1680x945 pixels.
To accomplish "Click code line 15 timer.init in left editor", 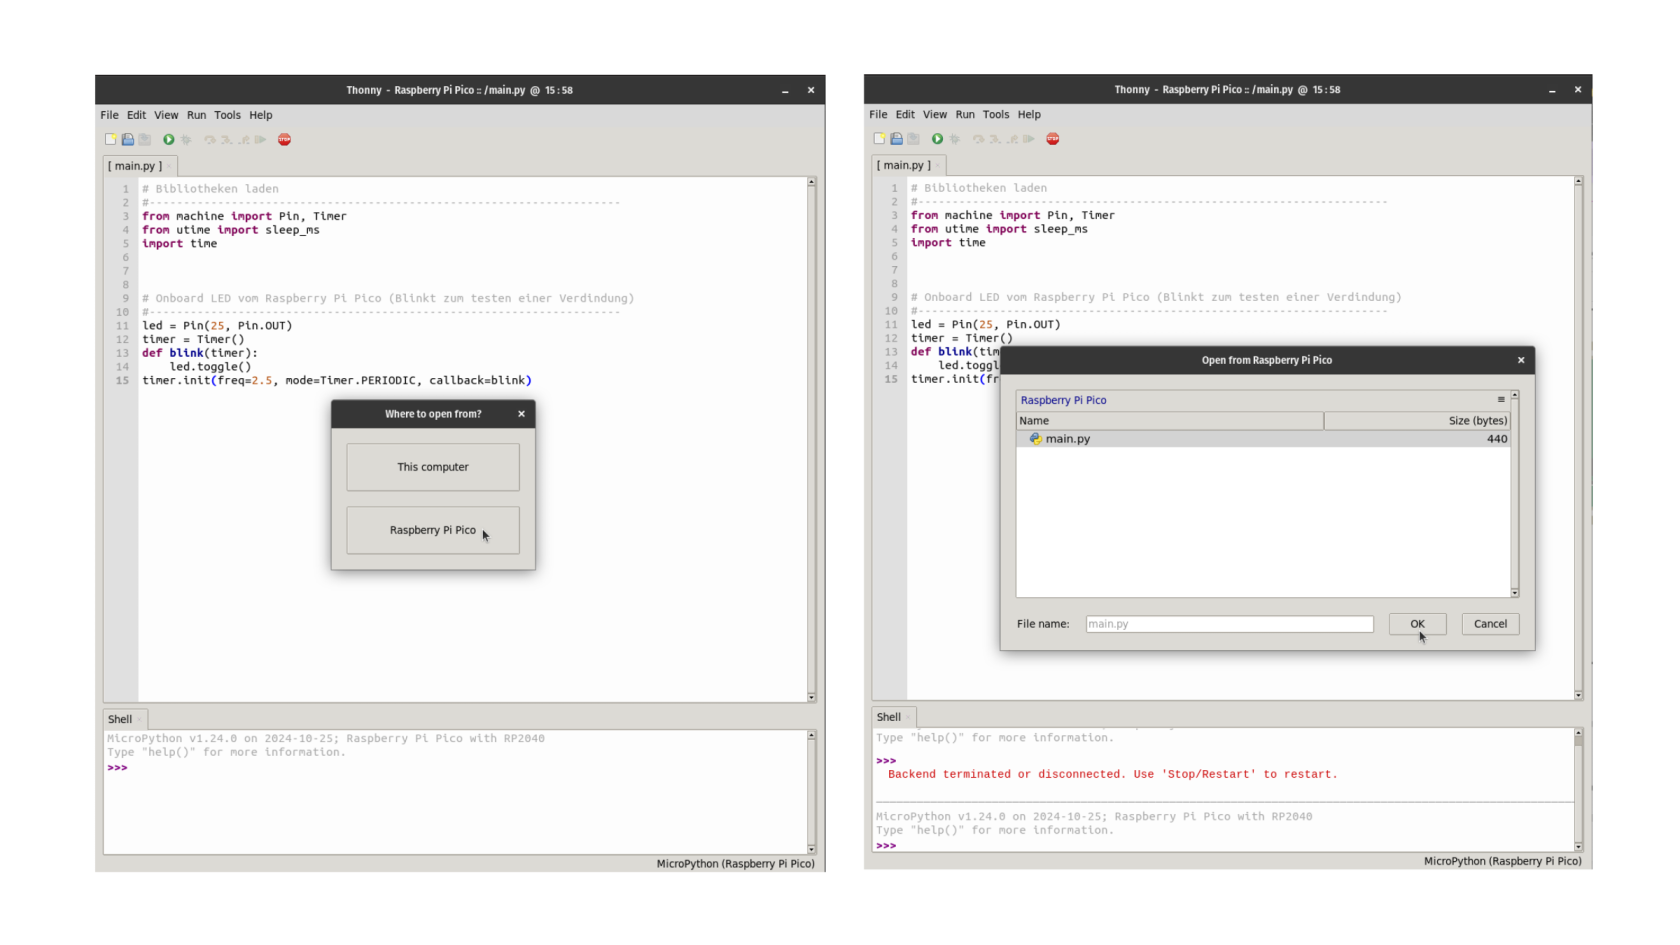I will [x=337, y=381].
